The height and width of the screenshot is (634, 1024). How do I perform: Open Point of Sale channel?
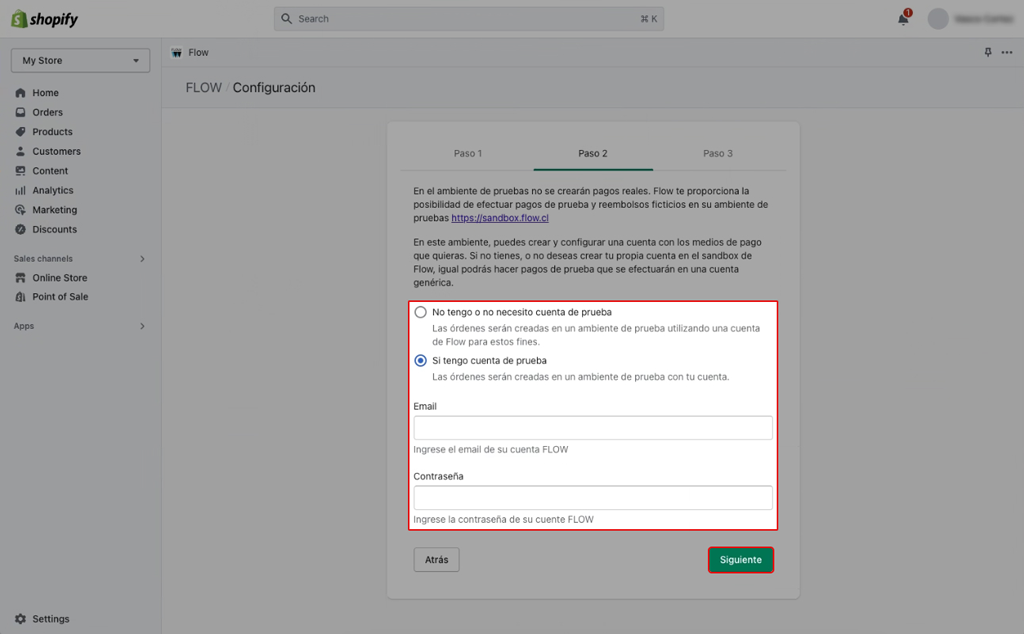pyautogui.click(x=60, y=296)
